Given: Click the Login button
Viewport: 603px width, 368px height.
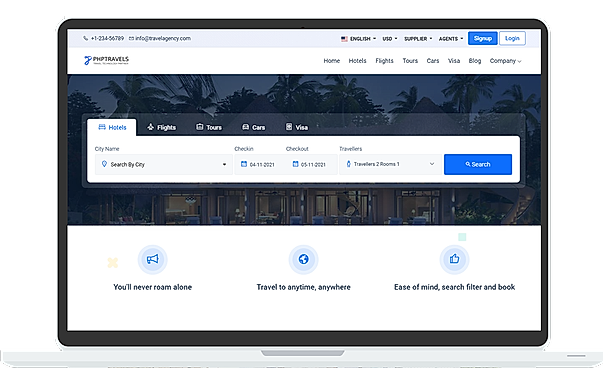Looking at the screenshot, I should point(512,38).
